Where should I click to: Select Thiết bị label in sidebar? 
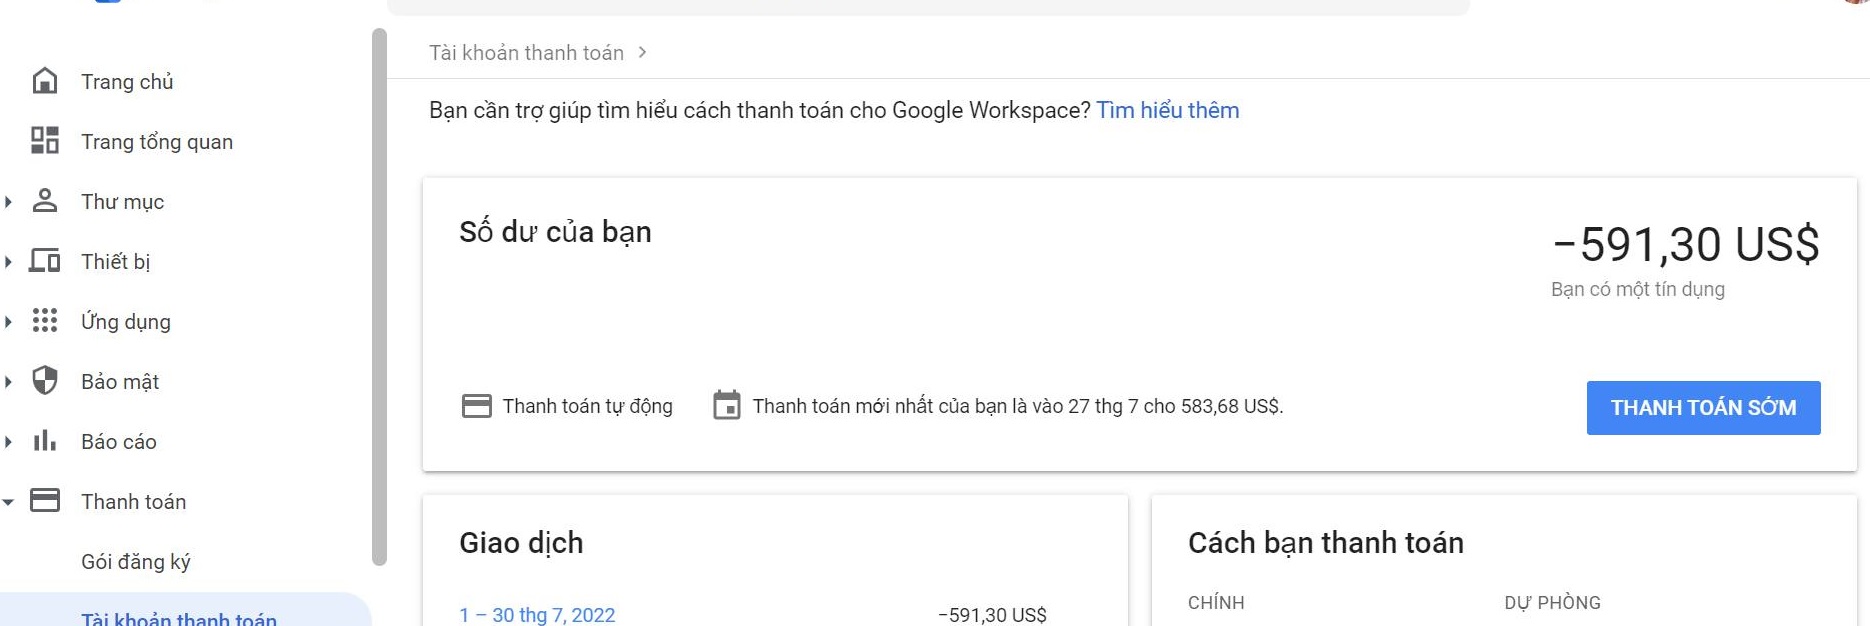tap(116, 262)
